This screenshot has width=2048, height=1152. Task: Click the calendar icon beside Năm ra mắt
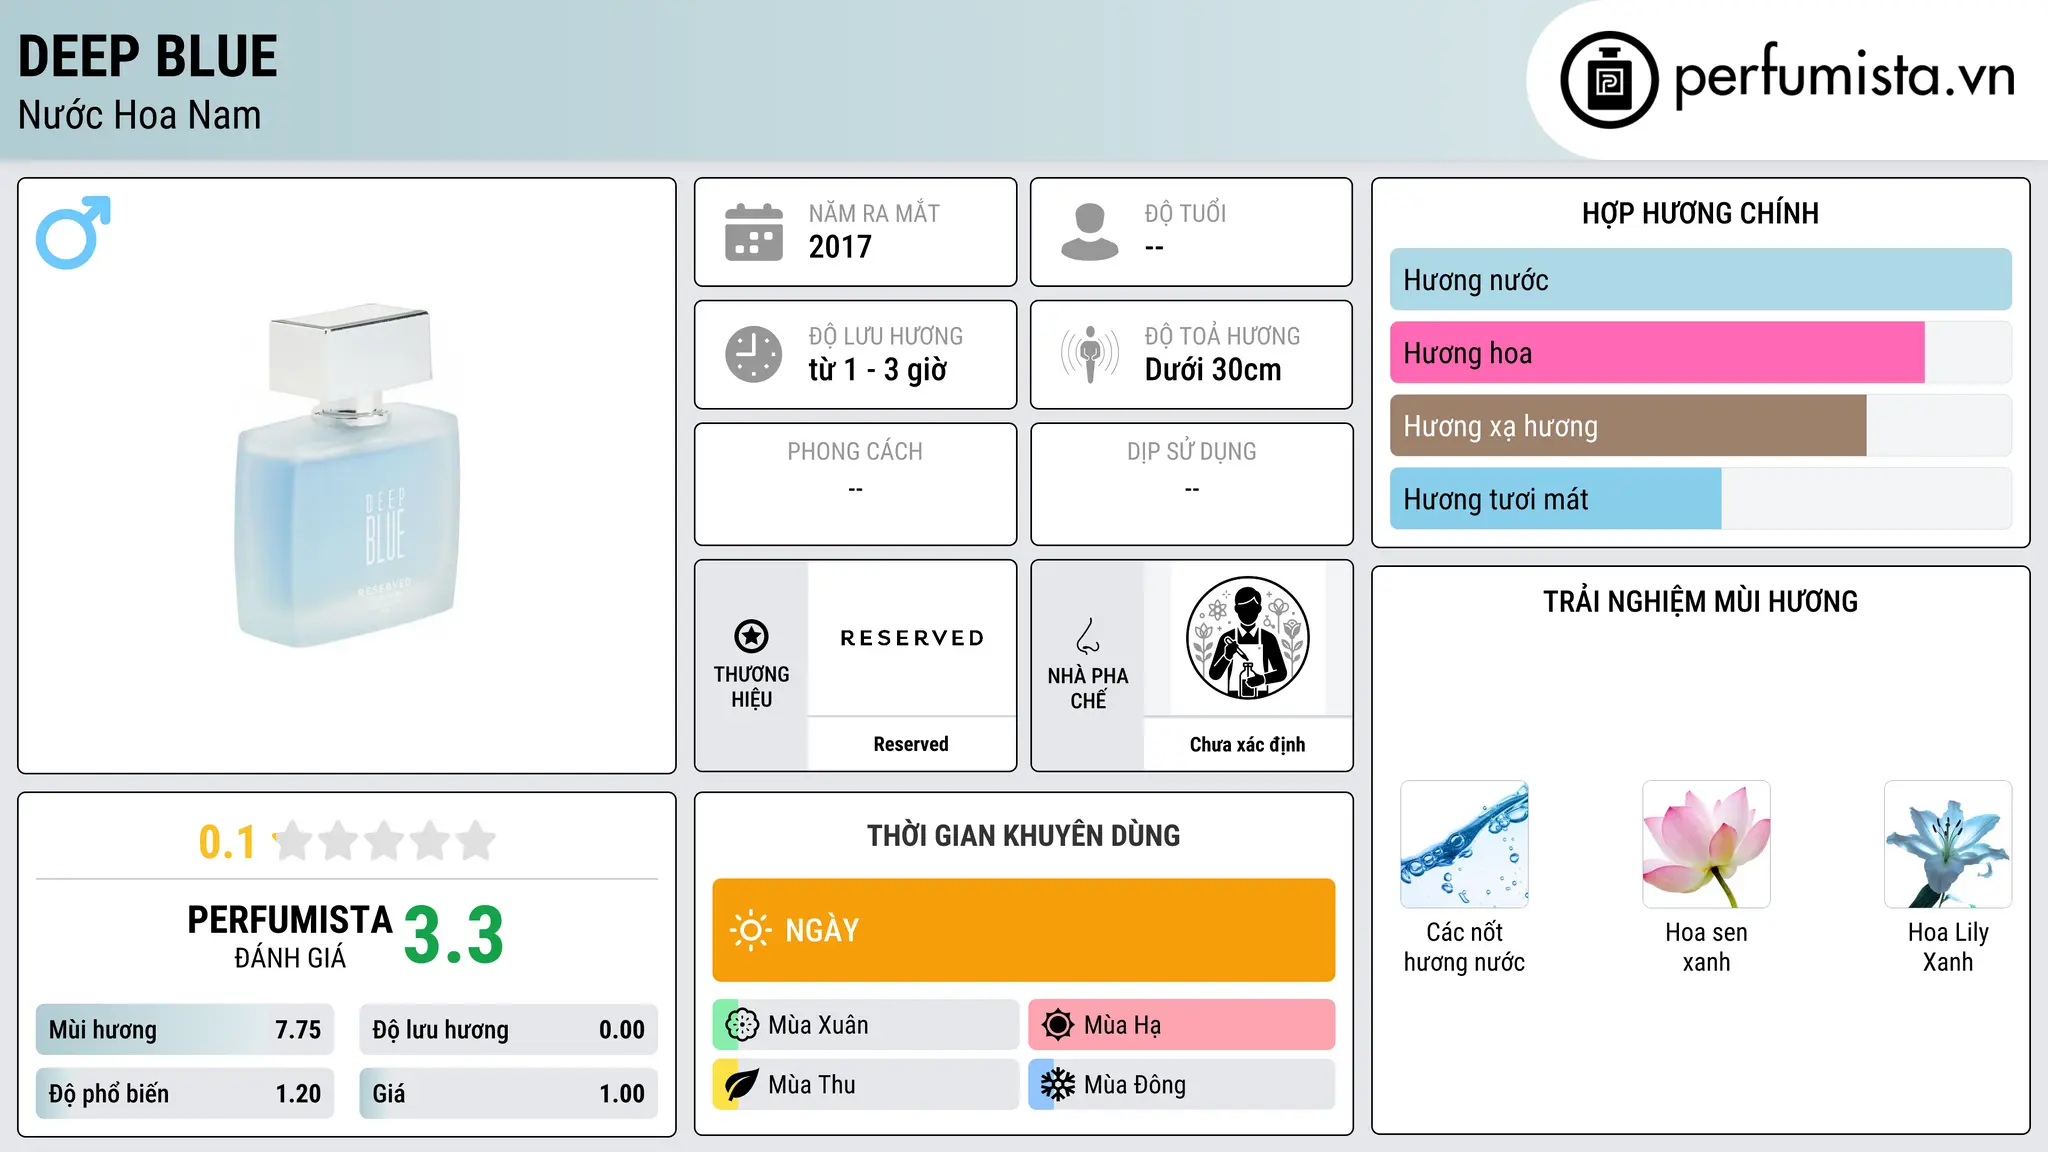[x=754, y=232]
